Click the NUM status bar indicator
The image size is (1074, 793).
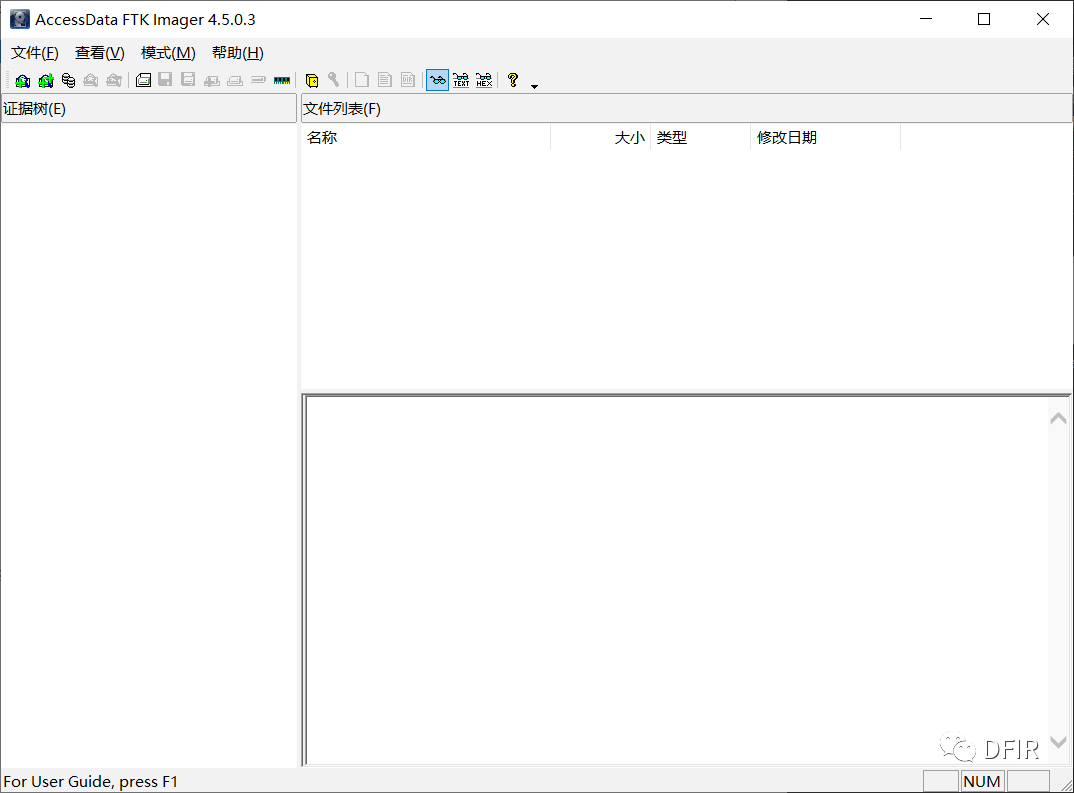coord(982,781)
